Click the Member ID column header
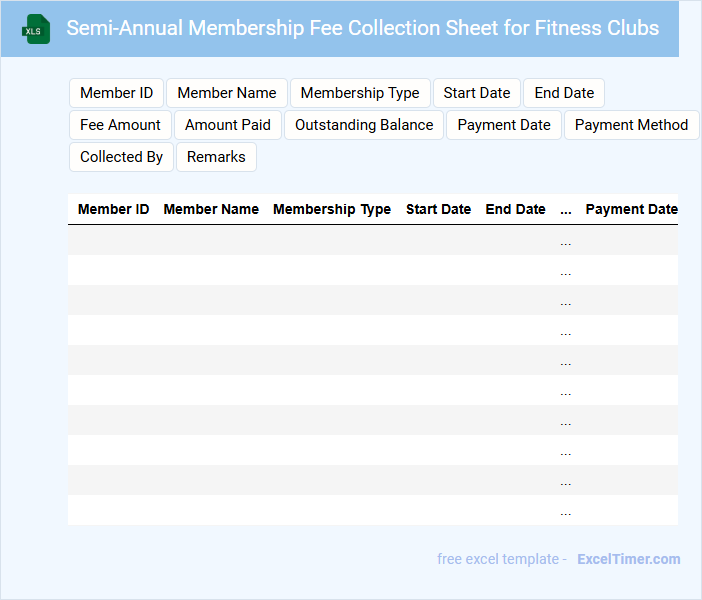This screenshot has width=702, height=600. pyautogui.click(x=113, y=209)
